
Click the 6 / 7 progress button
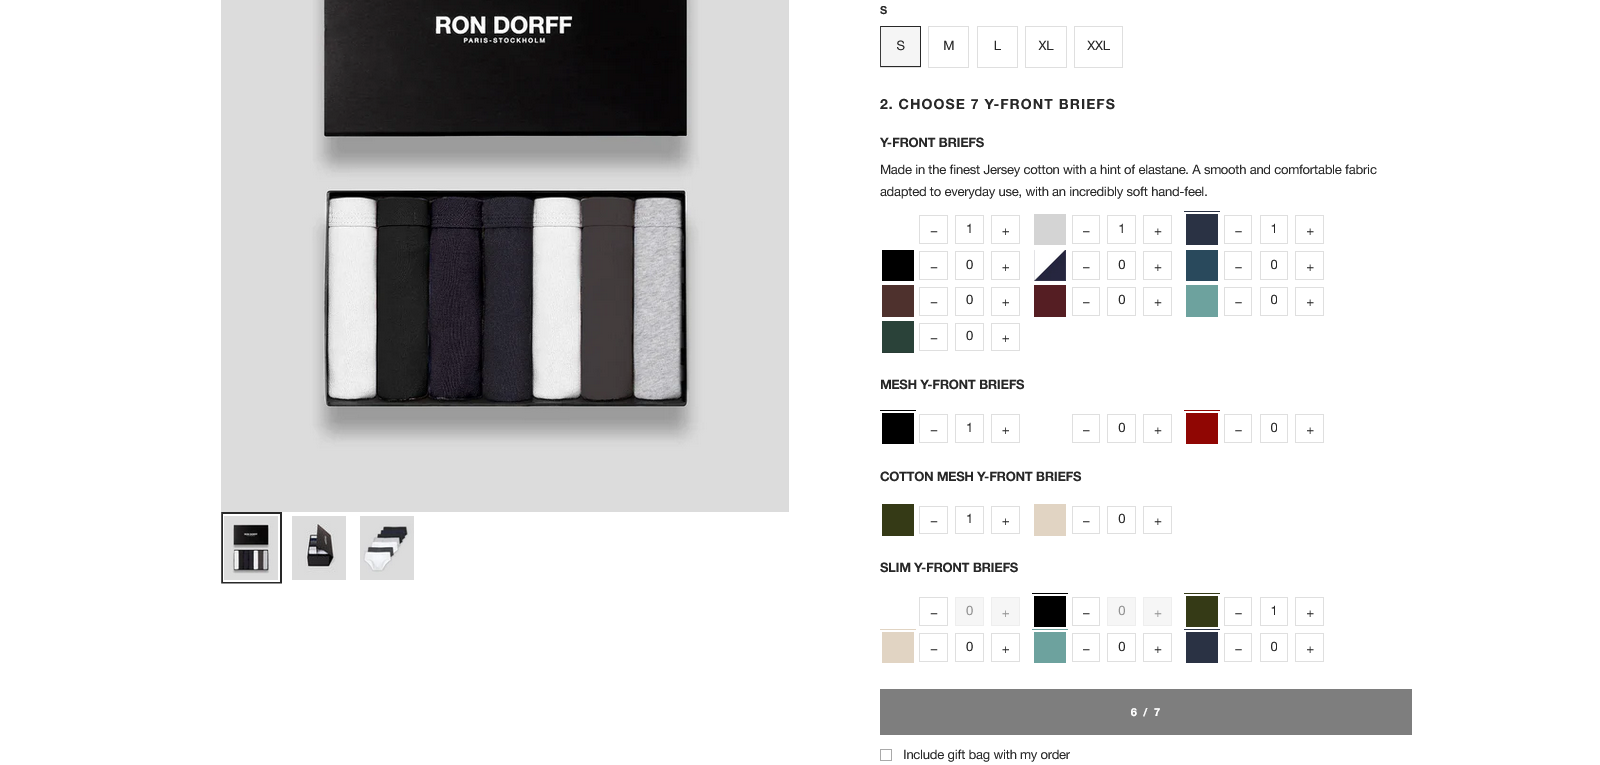tap(1145, 712)
